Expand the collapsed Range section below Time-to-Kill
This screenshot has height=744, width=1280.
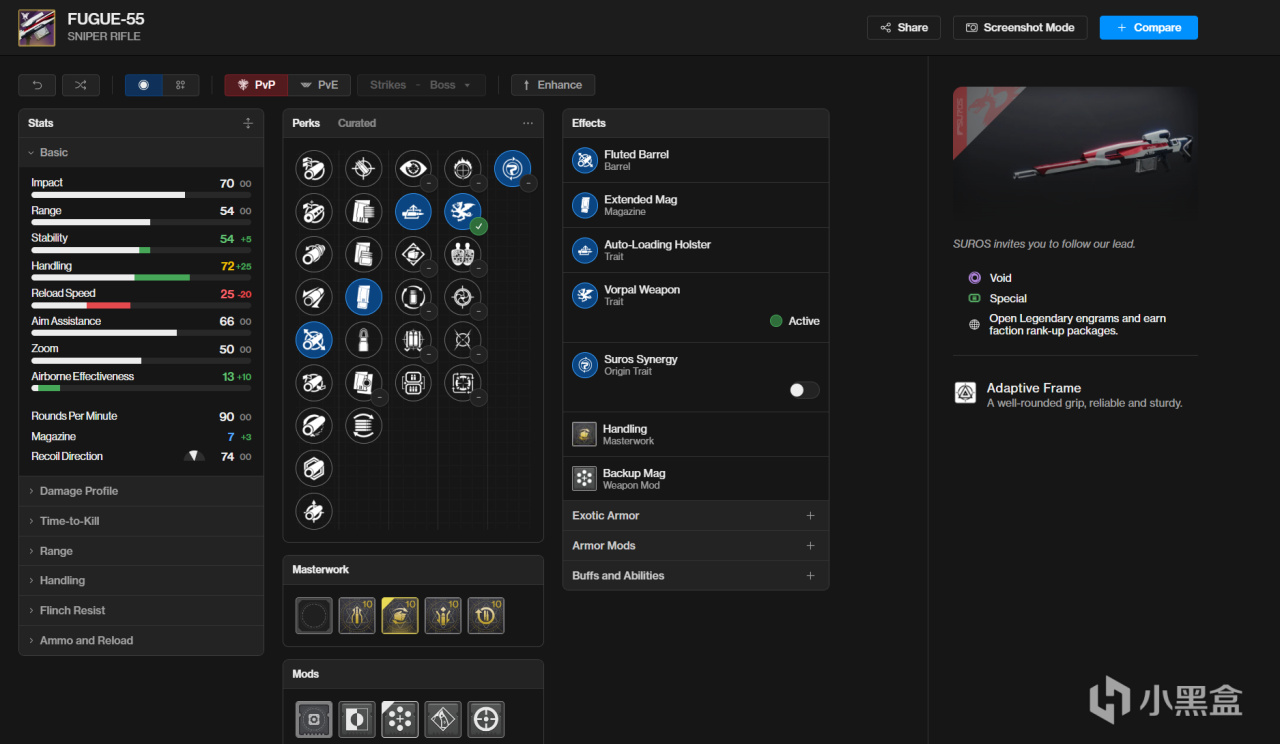141,551
